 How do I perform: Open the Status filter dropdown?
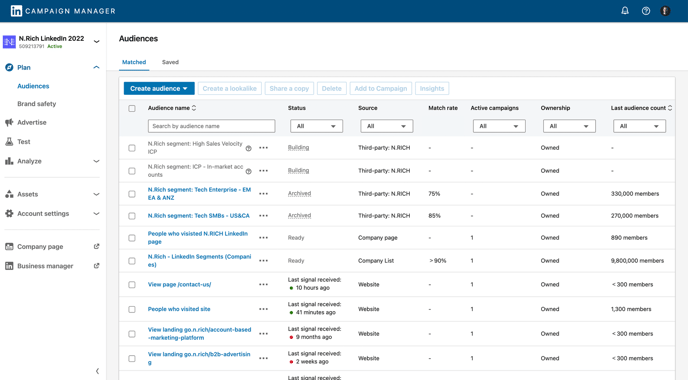[316, 126]
